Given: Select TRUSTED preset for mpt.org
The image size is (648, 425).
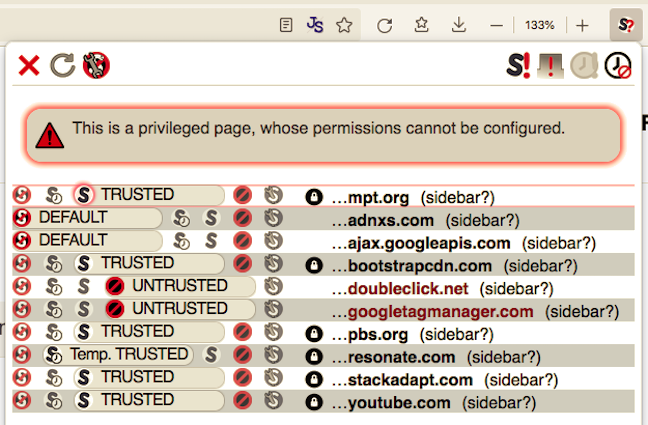Looking at the screenshot, I should 149,195.
